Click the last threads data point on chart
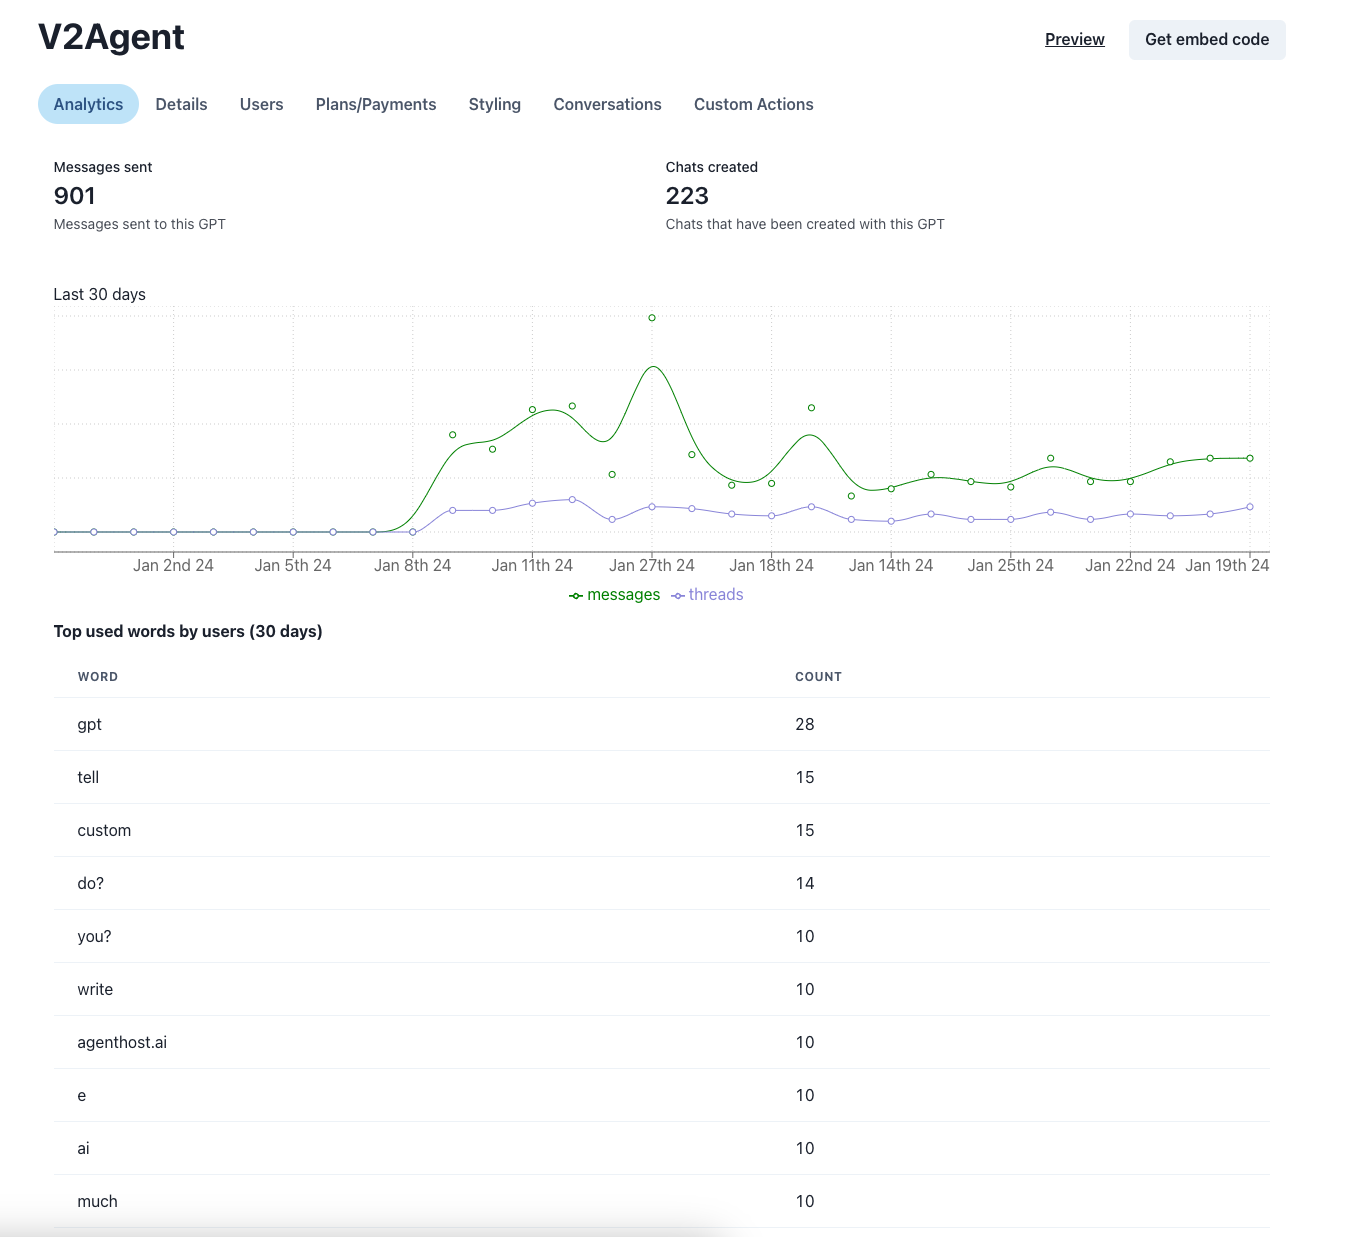 1250,507
